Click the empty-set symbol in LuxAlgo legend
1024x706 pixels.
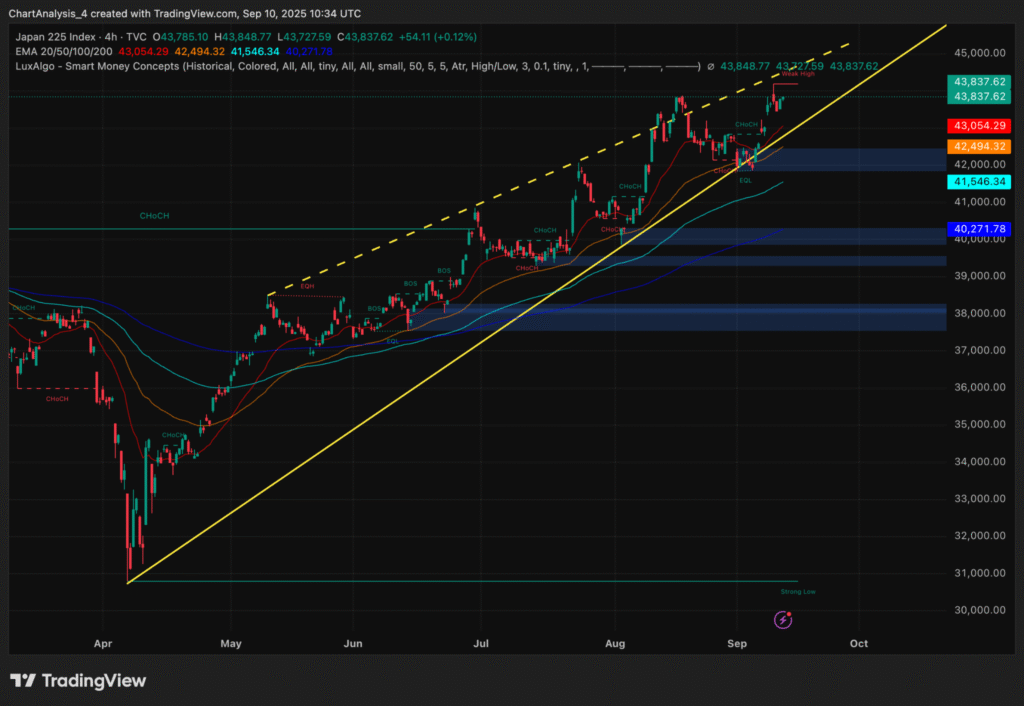(x=710, y=66)
